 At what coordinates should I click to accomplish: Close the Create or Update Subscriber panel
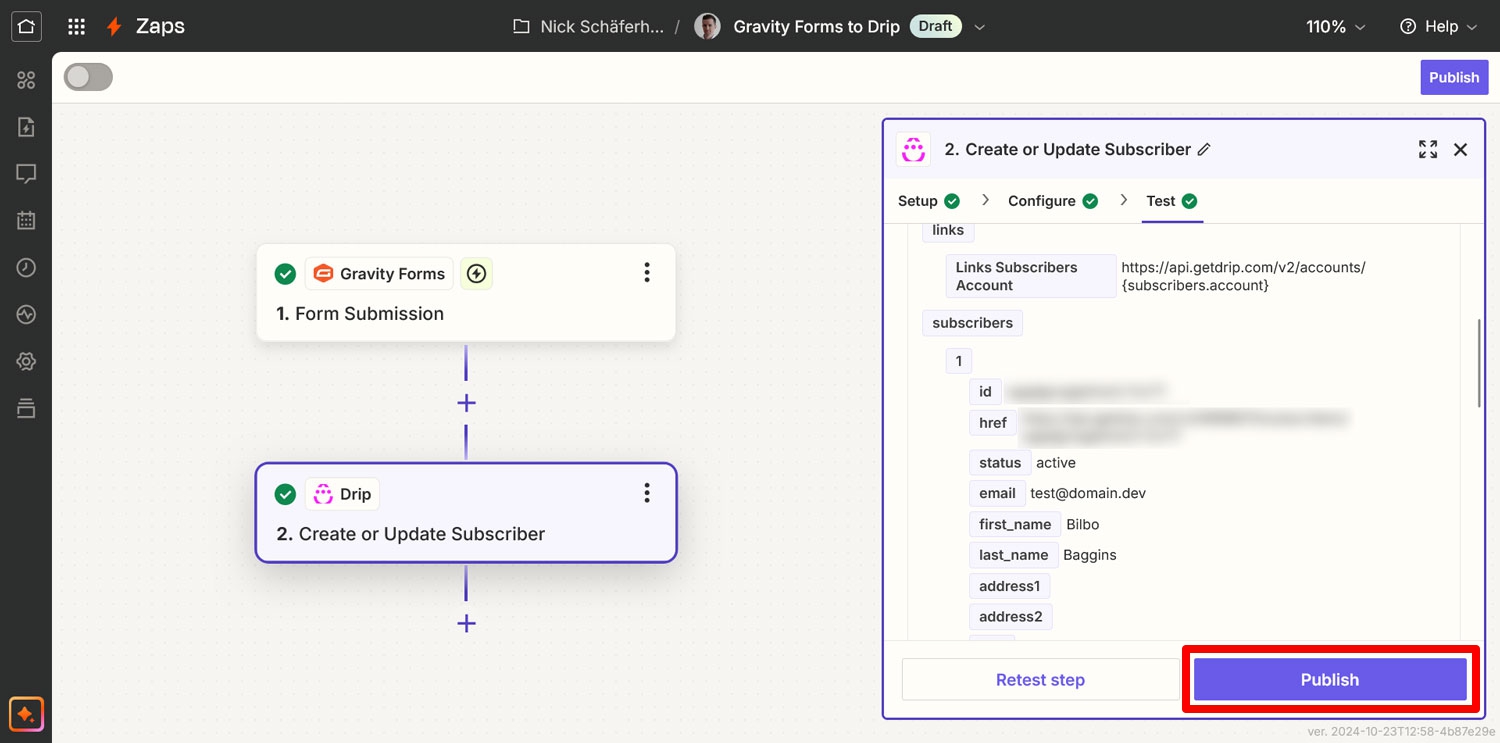point(1460,149)
